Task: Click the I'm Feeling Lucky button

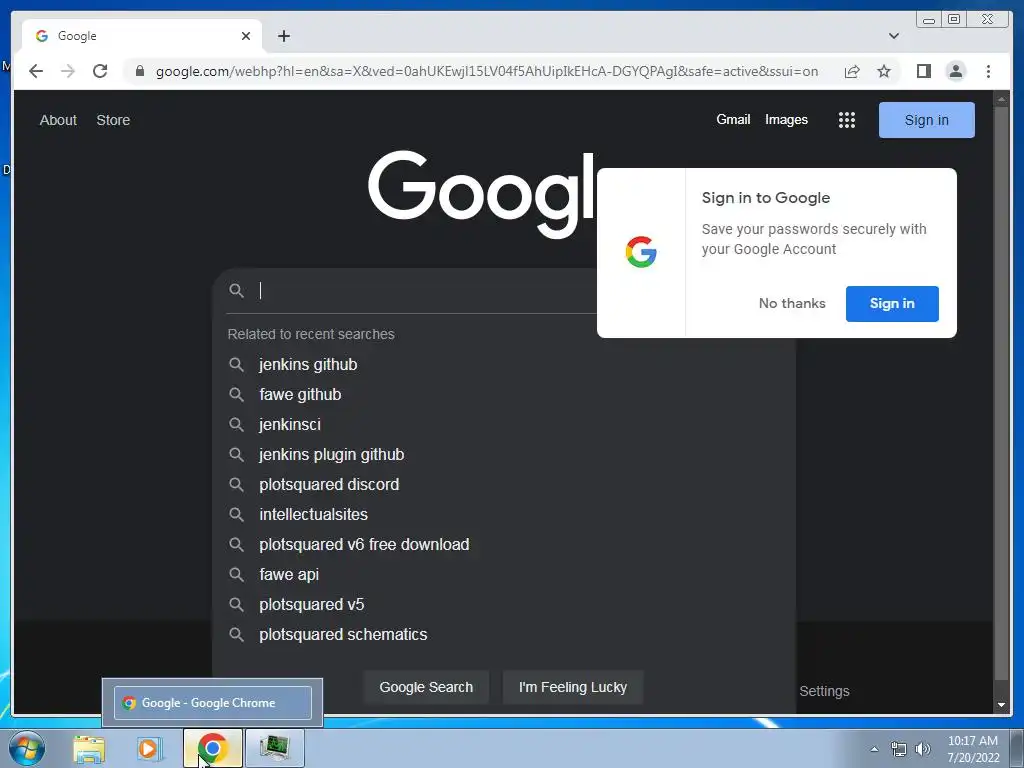Action: [573, 687]
